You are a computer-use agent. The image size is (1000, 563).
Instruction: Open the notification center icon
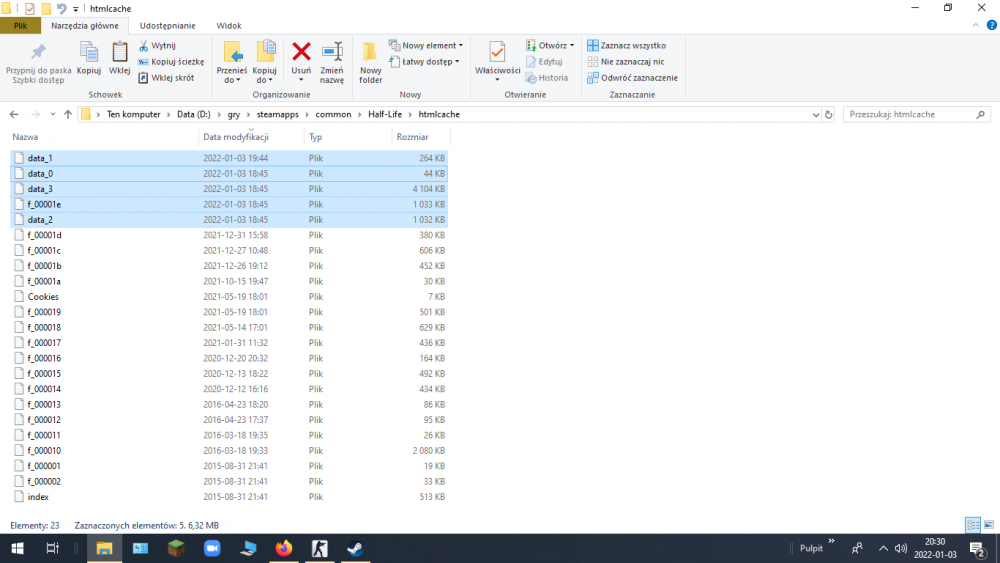coord(977,548)
